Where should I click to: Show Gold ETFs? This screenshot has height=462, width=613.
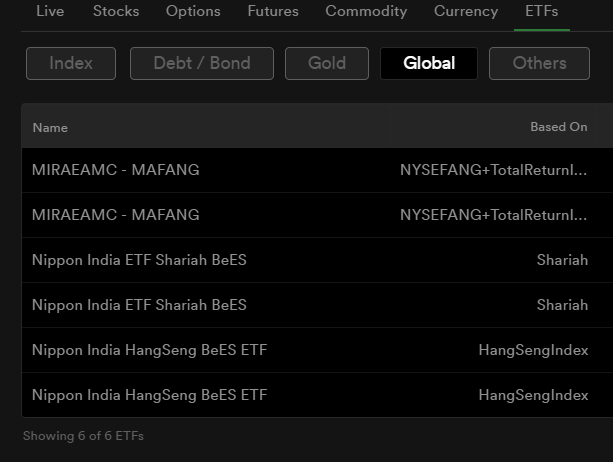pyautogui.click(x=327, y=63)
